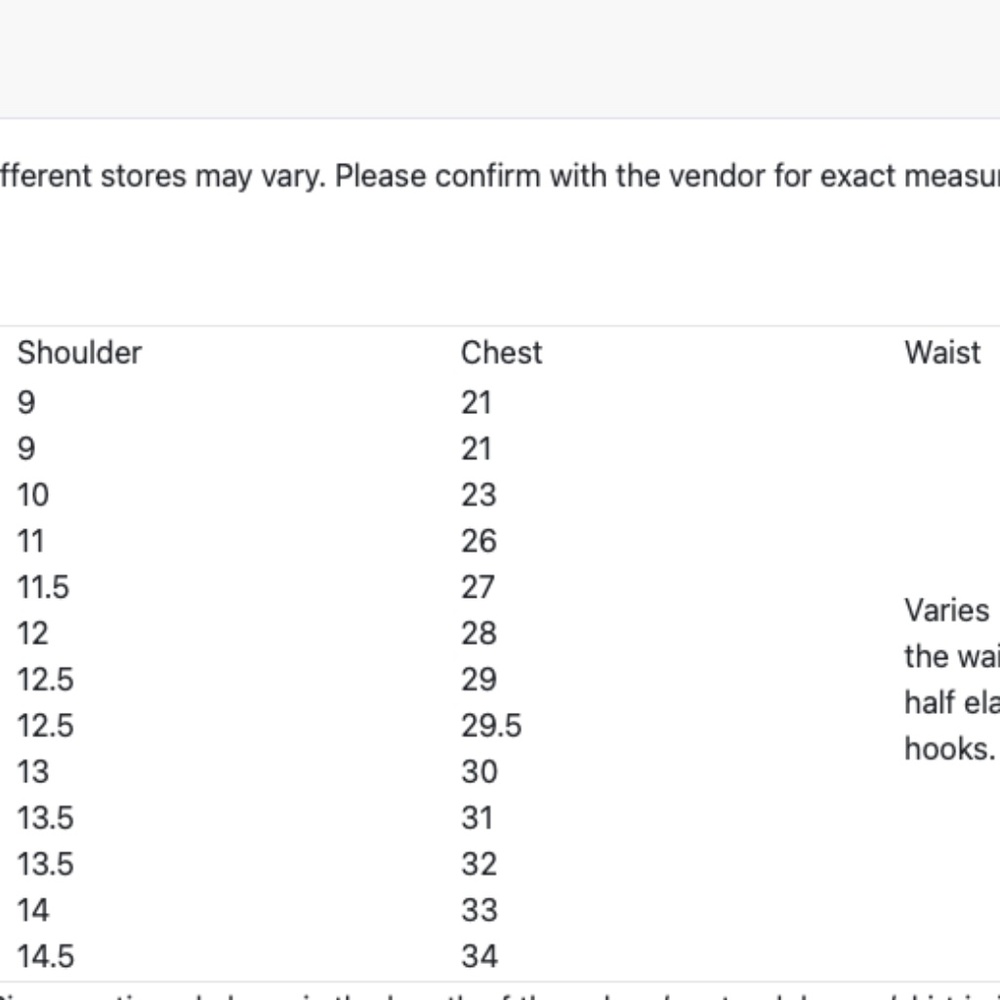Select the chest value 23 cell

[479, 495]
